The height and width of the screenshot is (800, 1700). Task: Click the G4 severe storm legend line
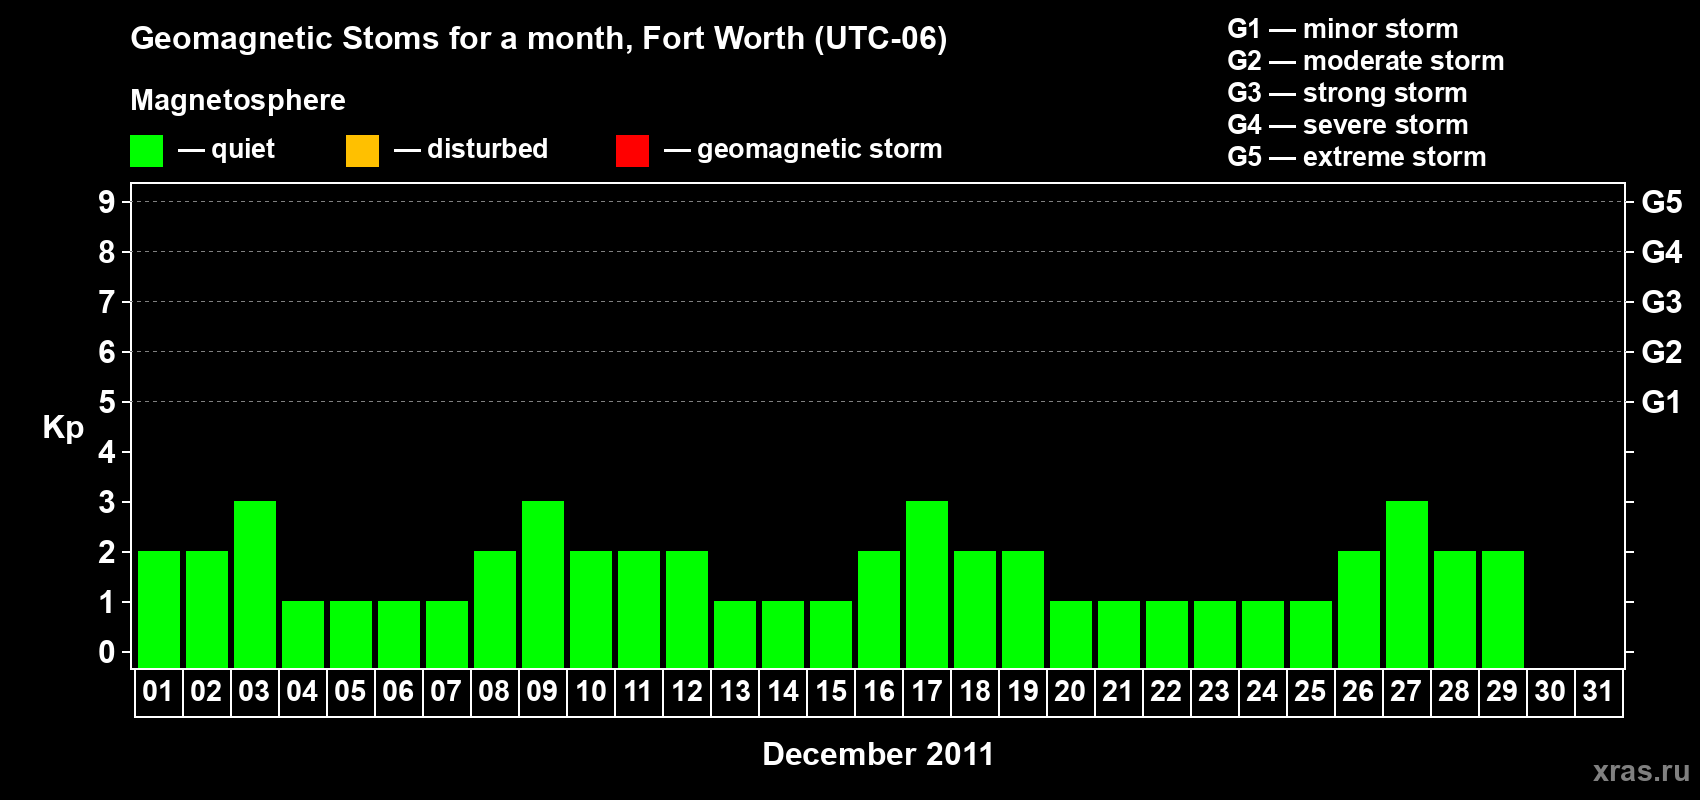click(1348, 125)
